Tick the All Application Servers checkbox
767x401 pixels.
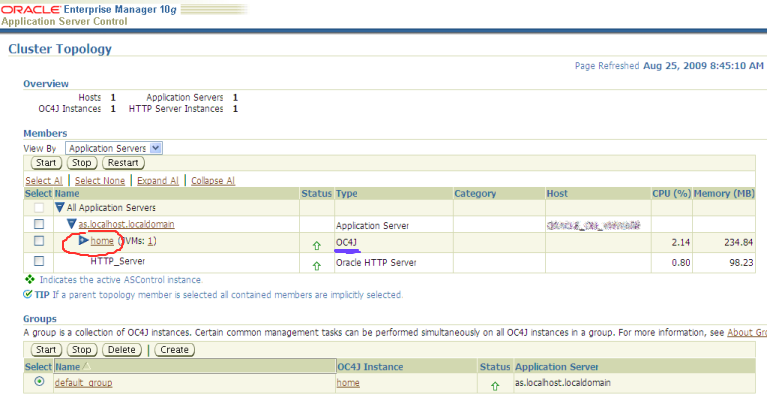(39, 208)
